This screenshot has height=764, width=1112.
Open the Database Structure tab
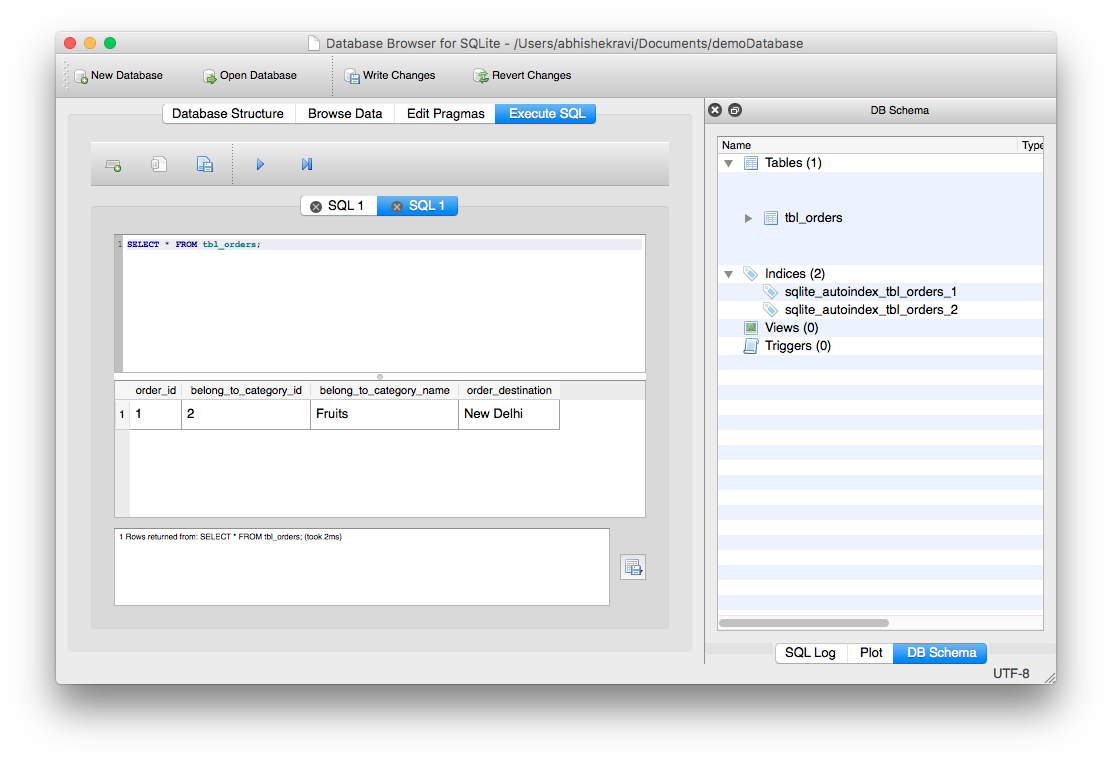(228, 114)
